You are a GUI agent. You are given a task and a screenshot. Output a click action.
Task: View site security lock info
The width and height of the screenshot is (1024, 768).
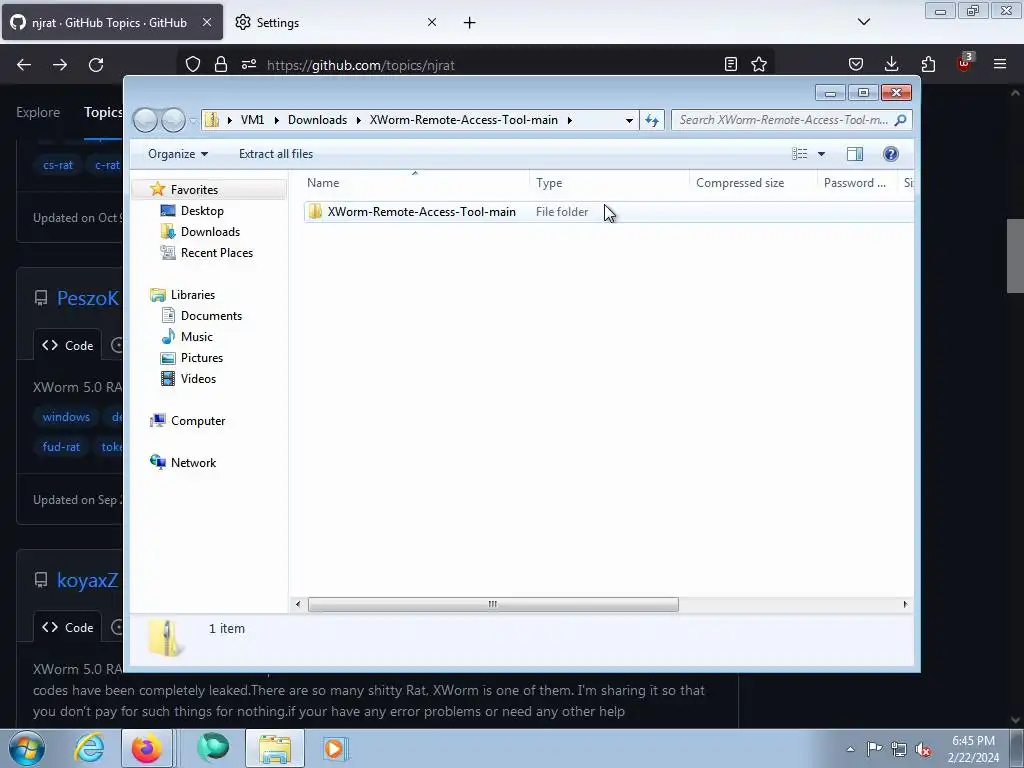tap(221, 65)
